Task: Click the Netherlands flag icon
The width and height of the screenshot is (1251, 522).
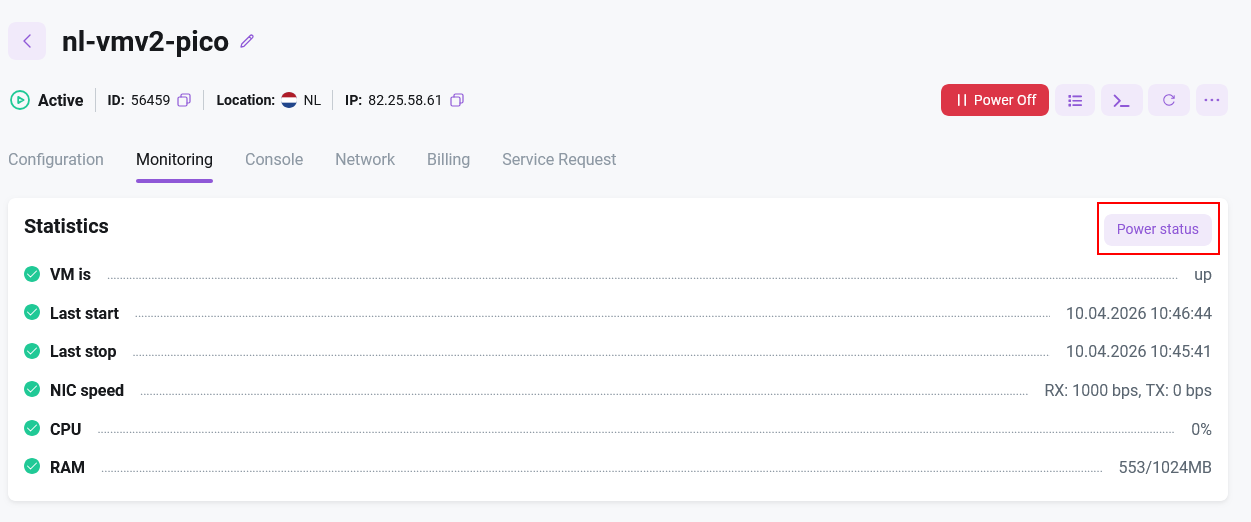Action: pos(289,100)
